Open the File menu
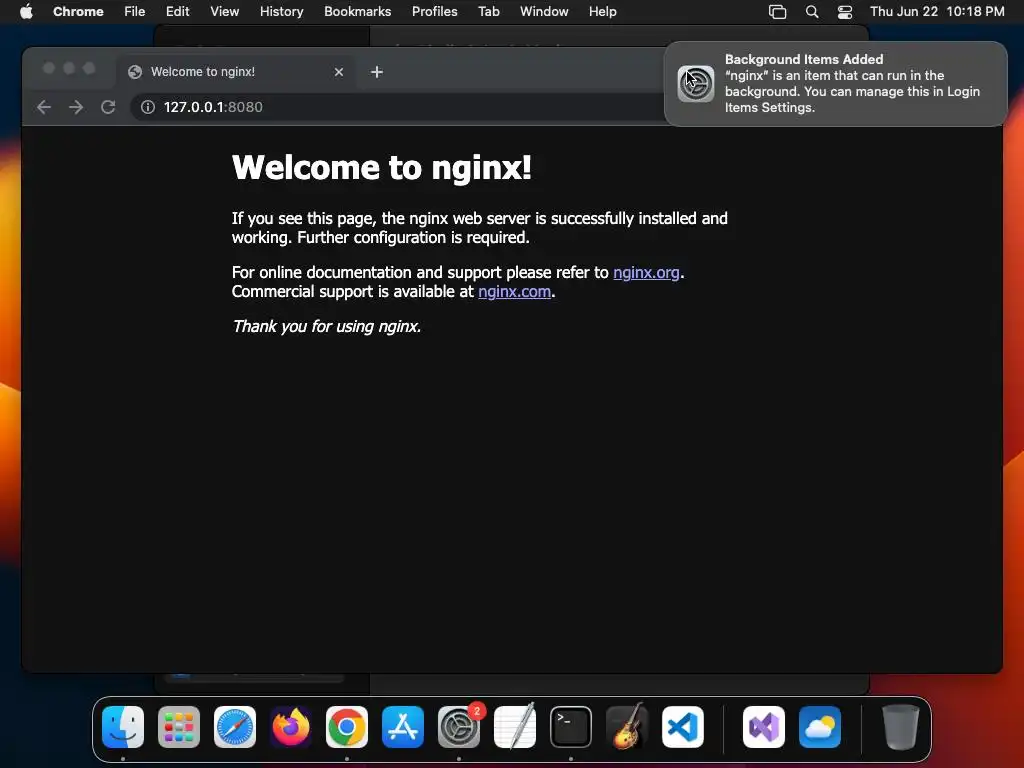1024x768 pixels. pos(135,12)
